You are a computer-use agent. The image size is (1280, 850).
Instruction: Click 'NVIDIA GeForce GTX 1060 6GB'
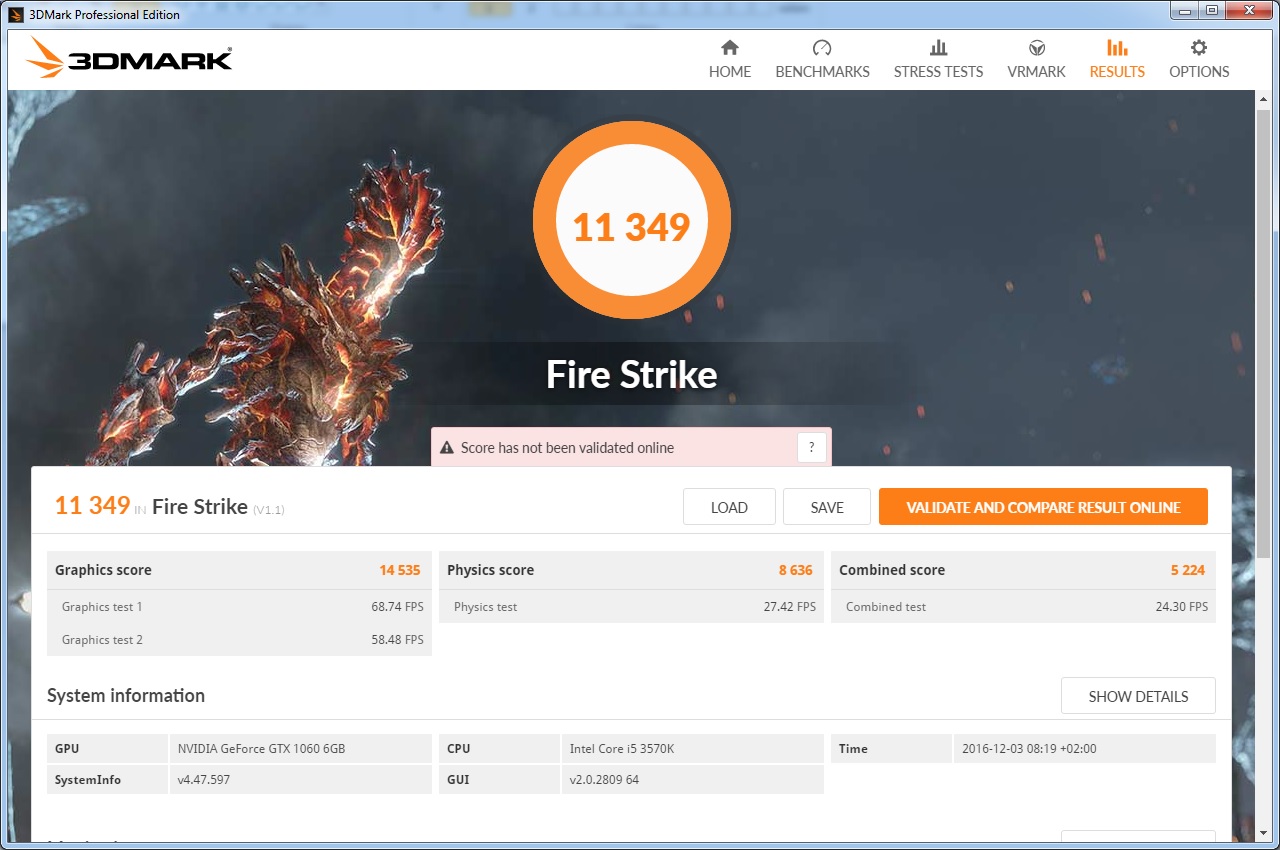[262, 749]
